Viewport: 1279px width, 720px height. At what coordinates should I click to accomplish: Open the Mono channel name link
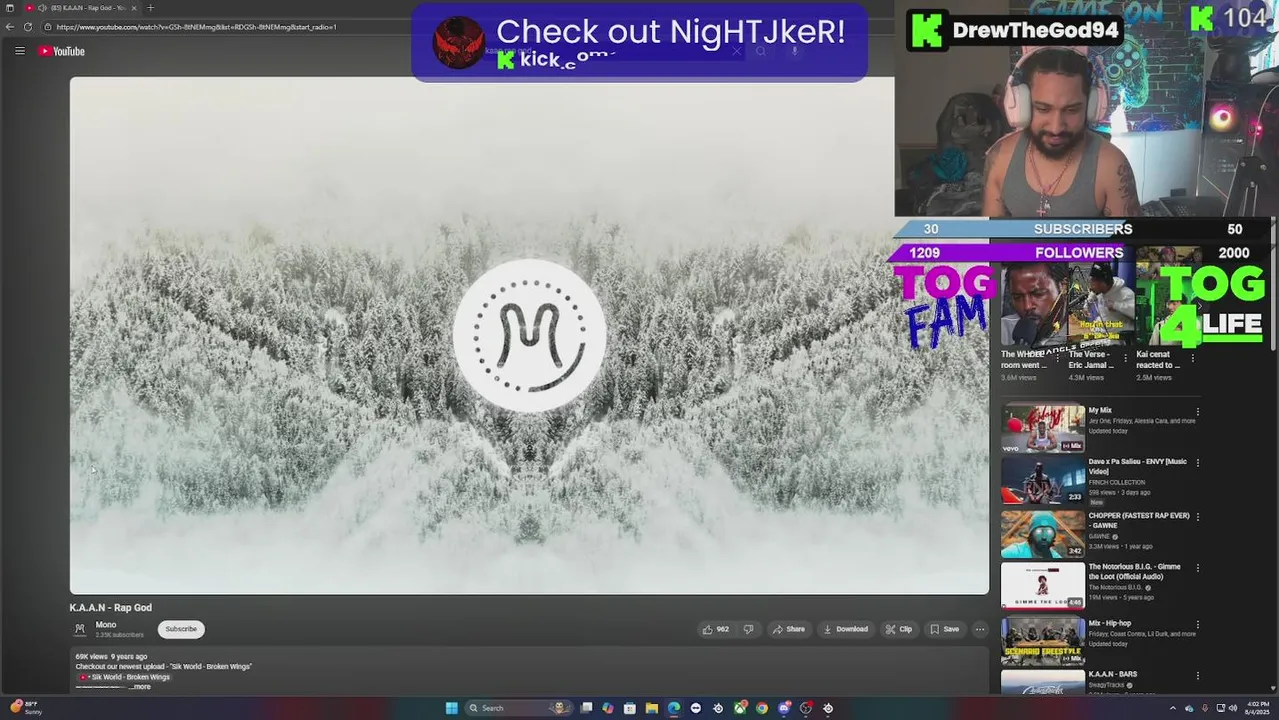[105, 625]
